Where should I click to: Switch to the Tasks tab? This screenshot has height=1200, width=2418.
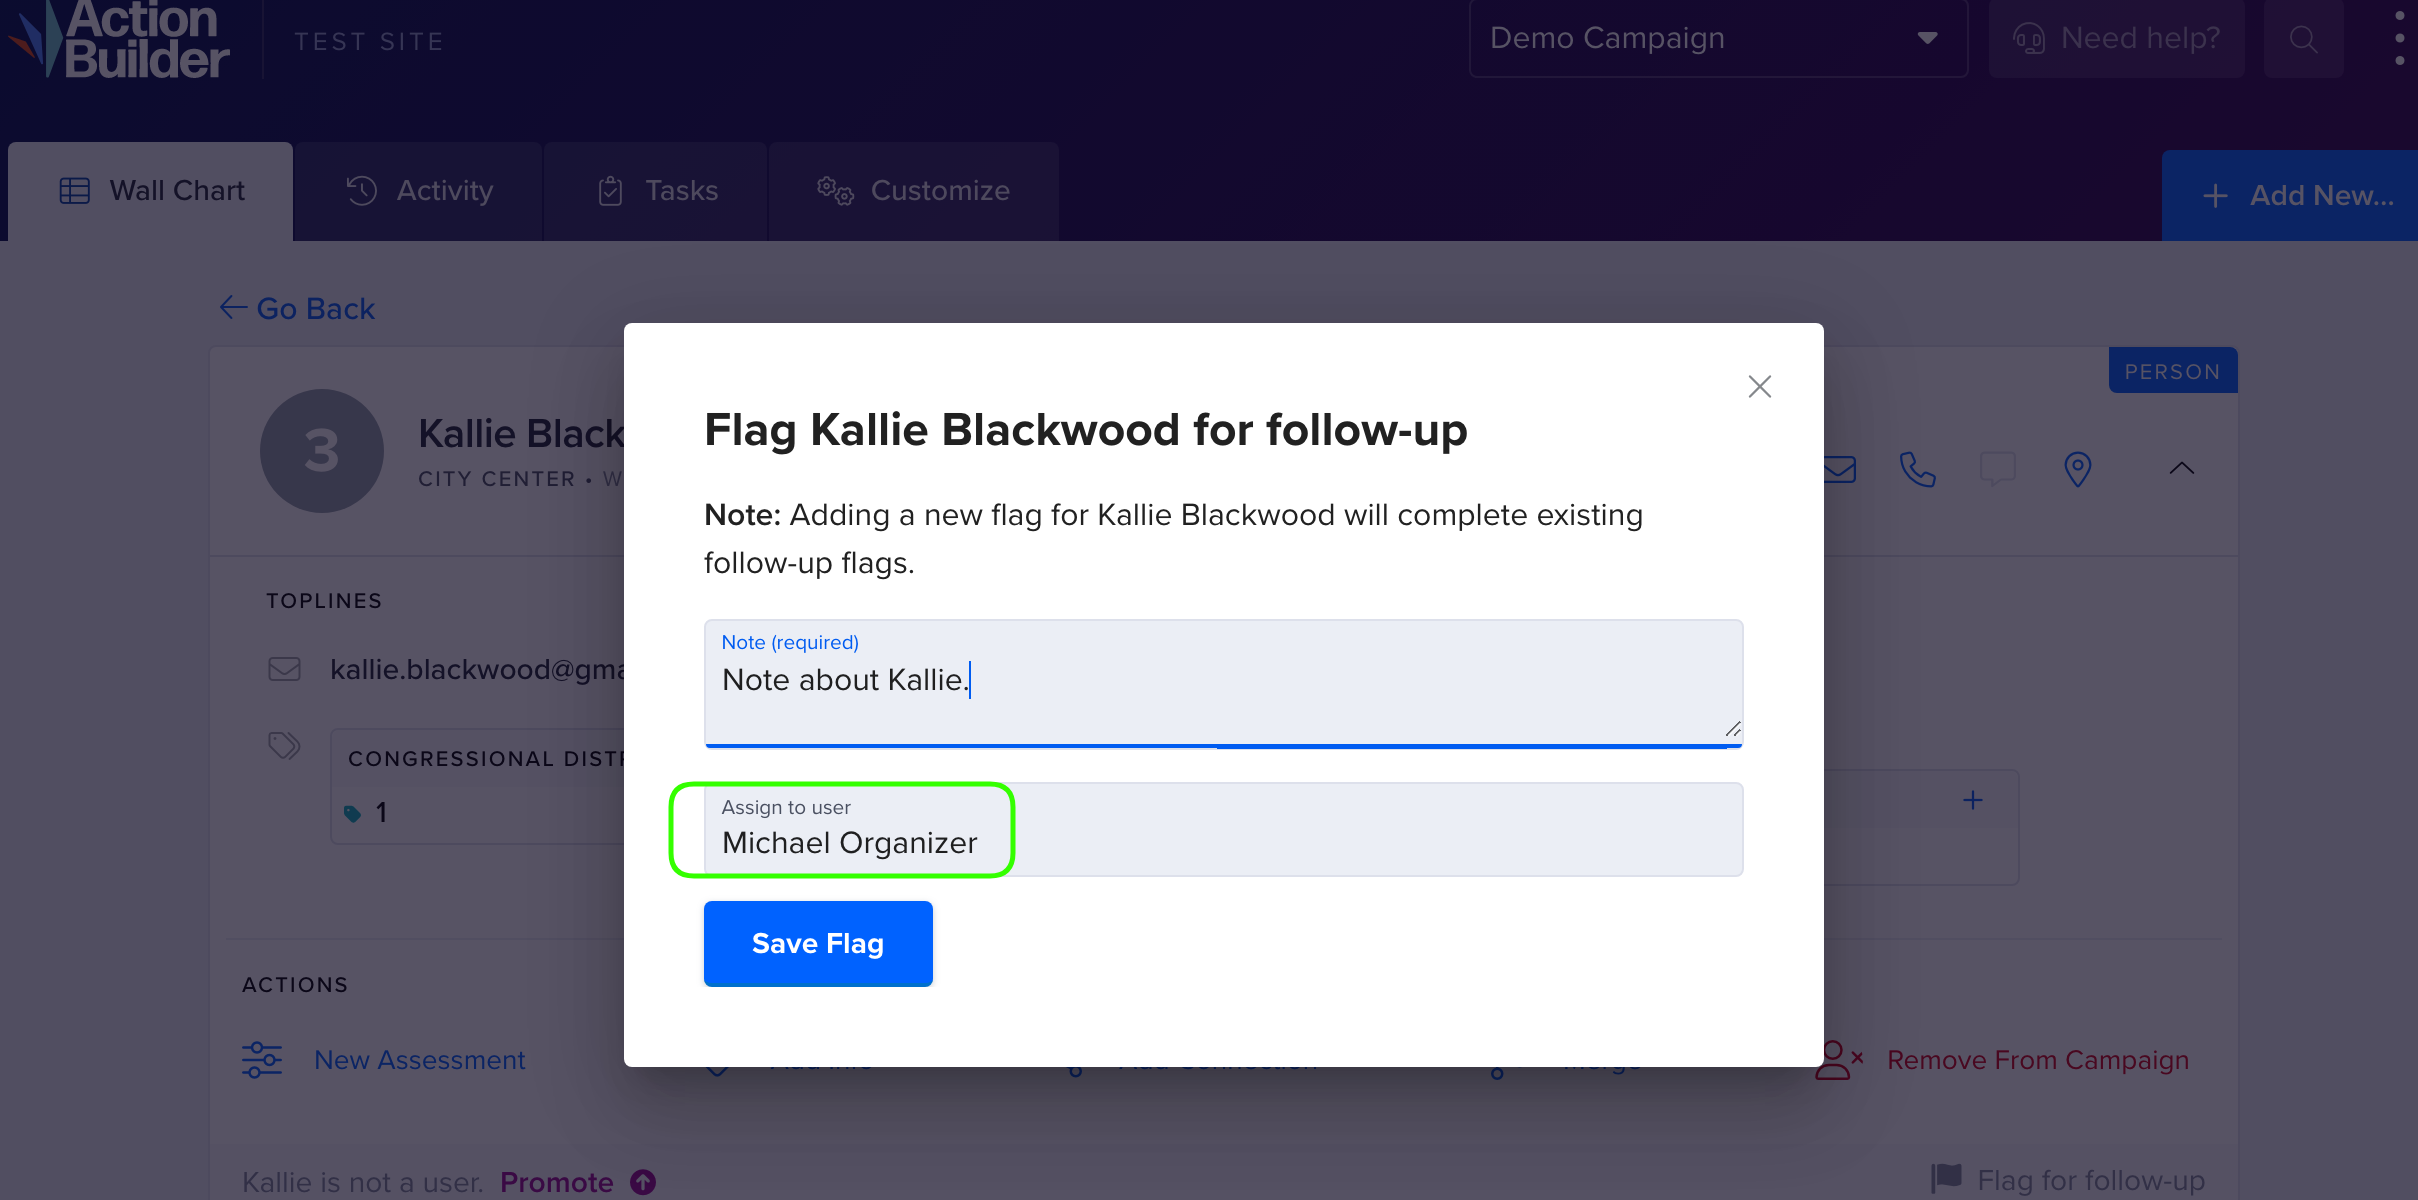pyautogui.click(x=657, y=191)
